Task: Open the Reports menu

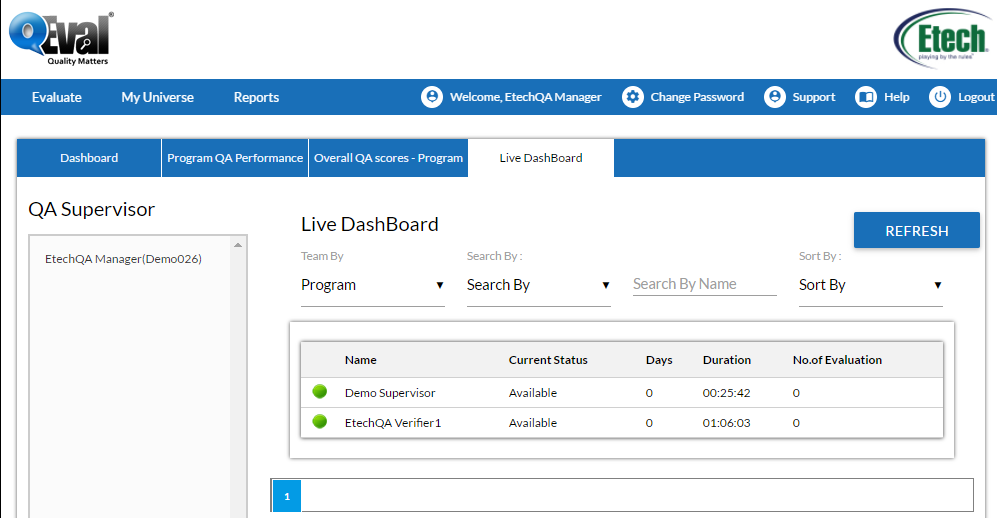Action: point(256,97)
